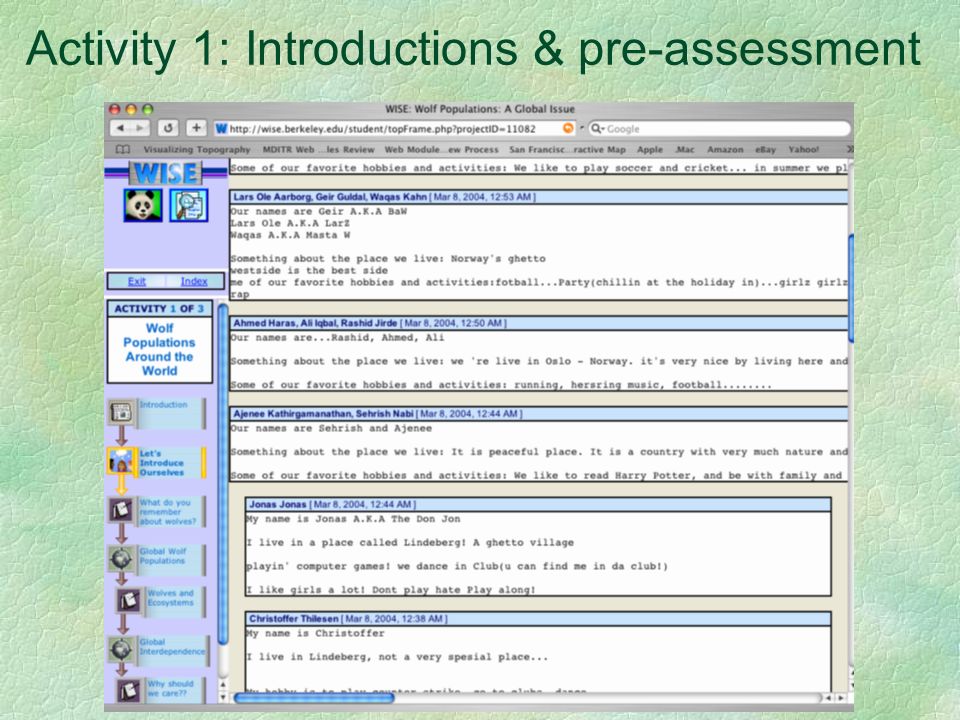Select the Ajenee Kathirgamanathan post header
960x720 pixels.
539,413
